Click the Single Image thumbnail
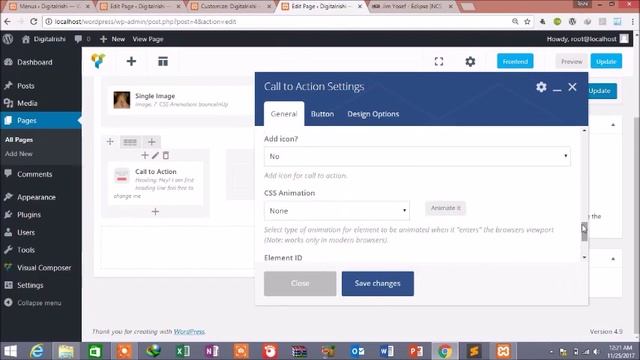 click(122, 100)
